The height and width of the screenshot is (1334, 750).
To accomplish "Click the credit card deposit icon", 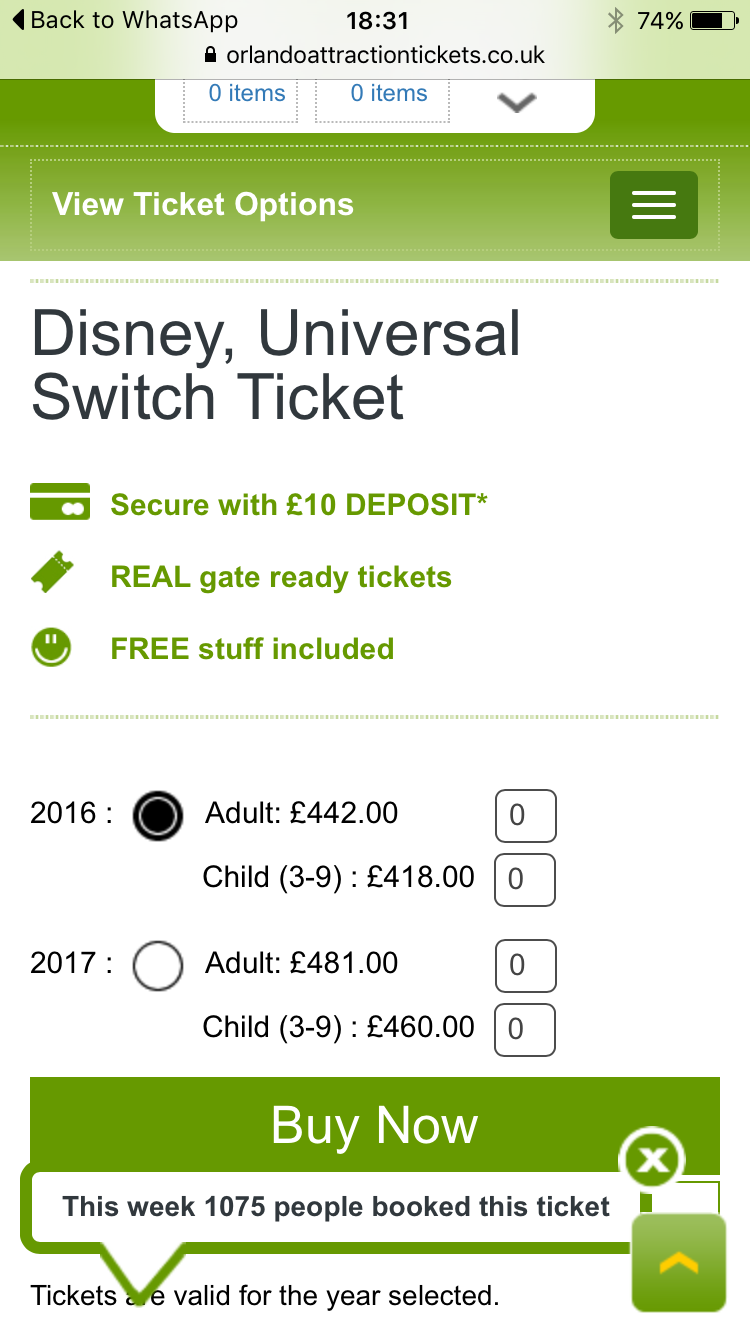I will click(60, 502).
